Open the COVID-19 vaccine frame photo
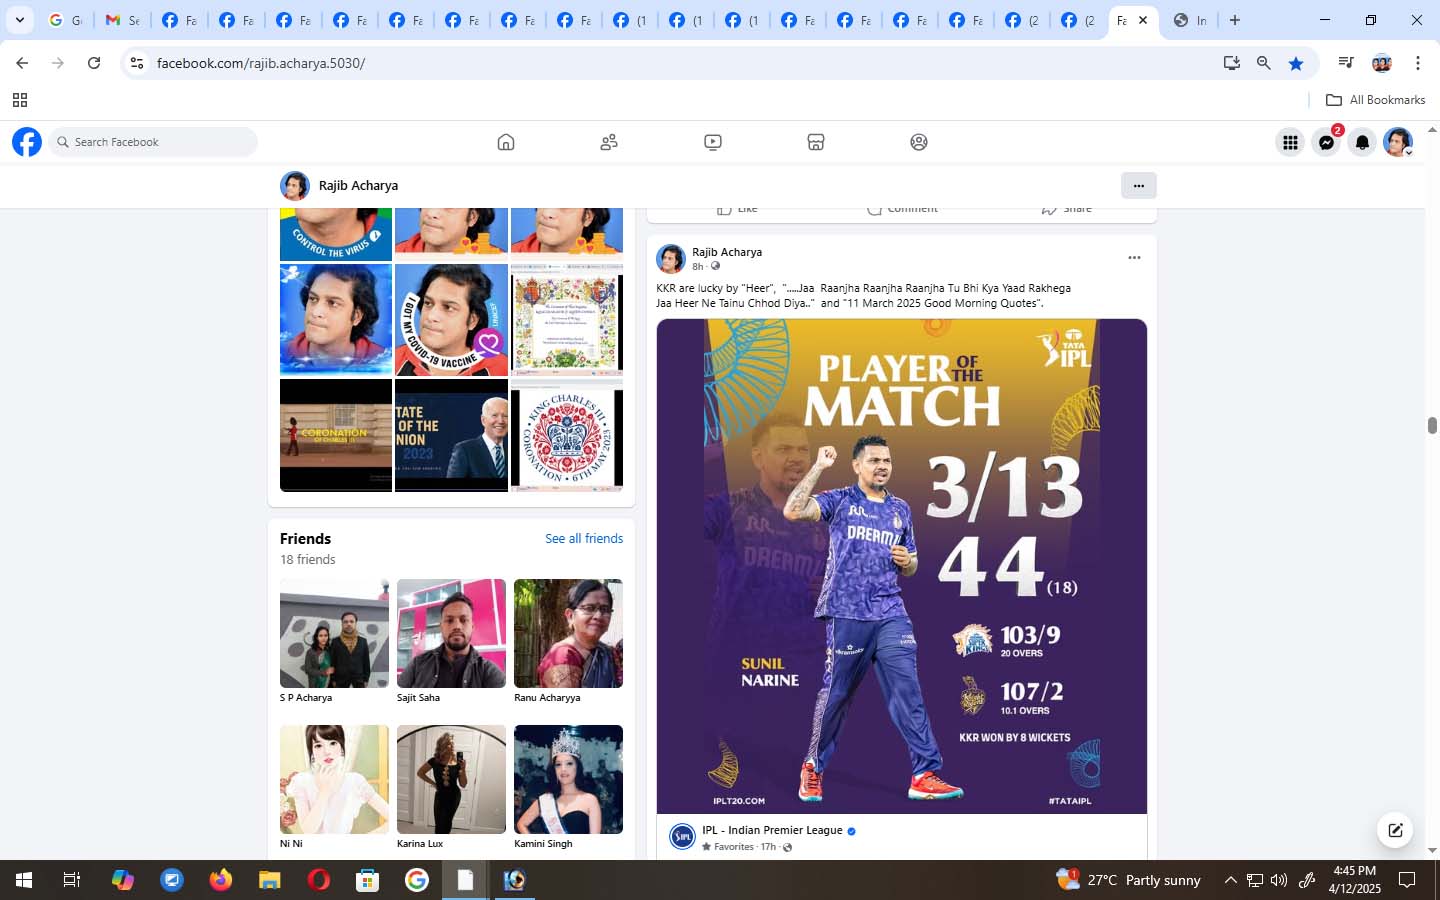The width and height of the screenshot is (1440, 900). (x=451, y=320)
